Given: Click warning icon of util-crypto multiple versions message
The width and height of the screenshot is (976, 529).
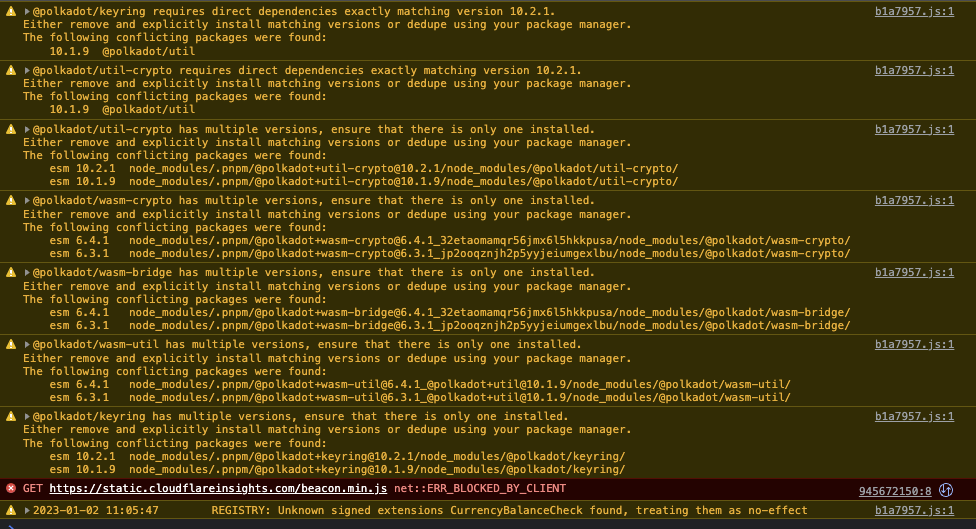Looking at the screenshot, I should [x=11, y=129].
